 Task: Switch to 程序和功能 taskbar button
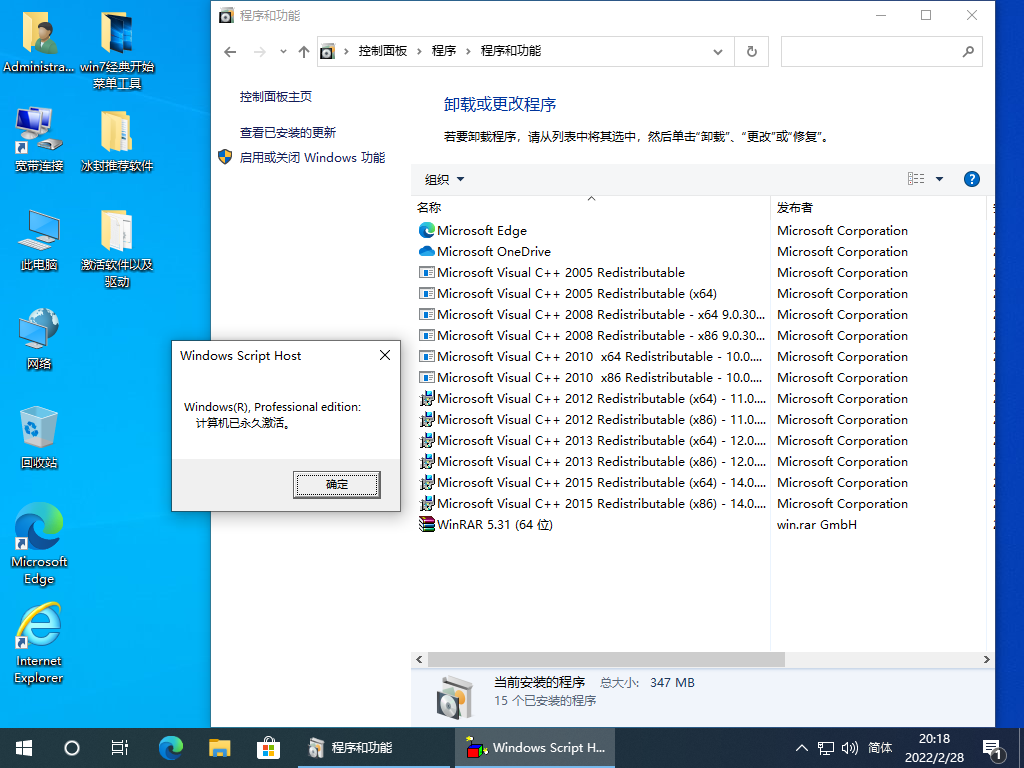point(374,748)
